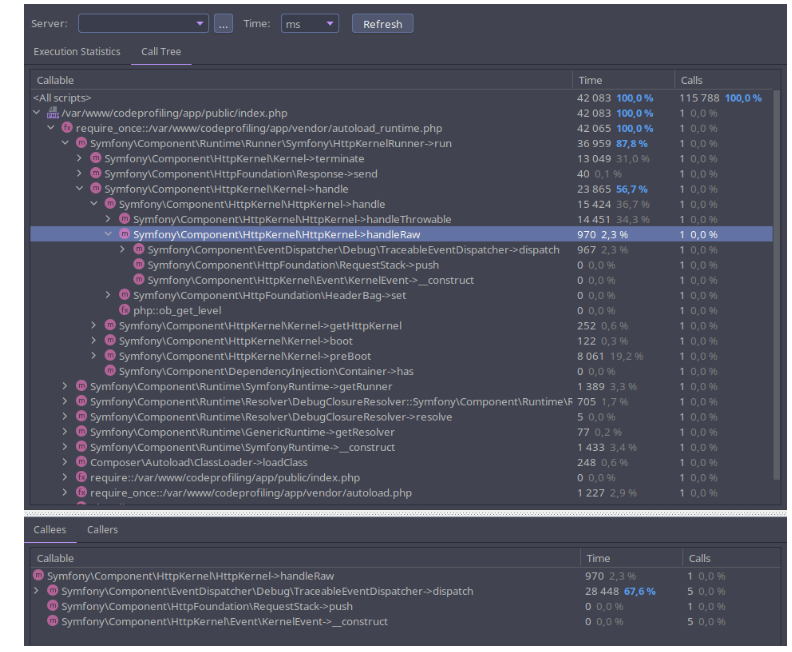Open the Time unit ms dropdown

click(x=310, y=24)
